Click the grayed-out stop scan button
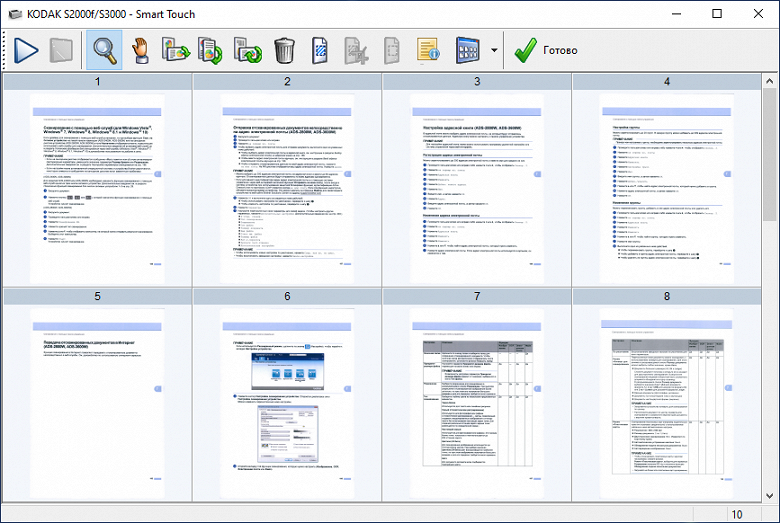780x523 pixels. tap(61, 50)
